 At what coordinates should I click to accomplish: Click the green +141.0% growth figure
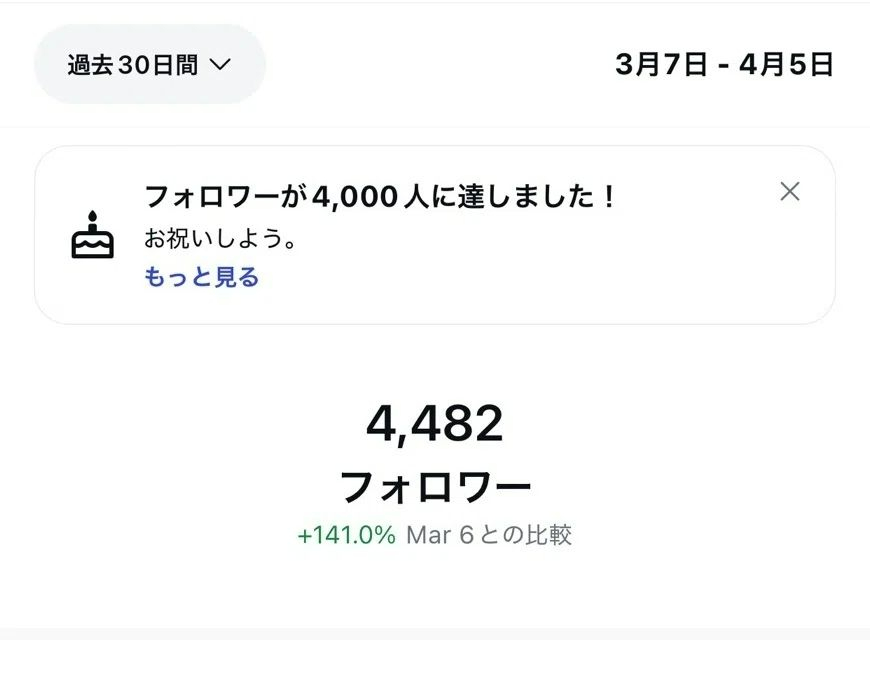346,535
